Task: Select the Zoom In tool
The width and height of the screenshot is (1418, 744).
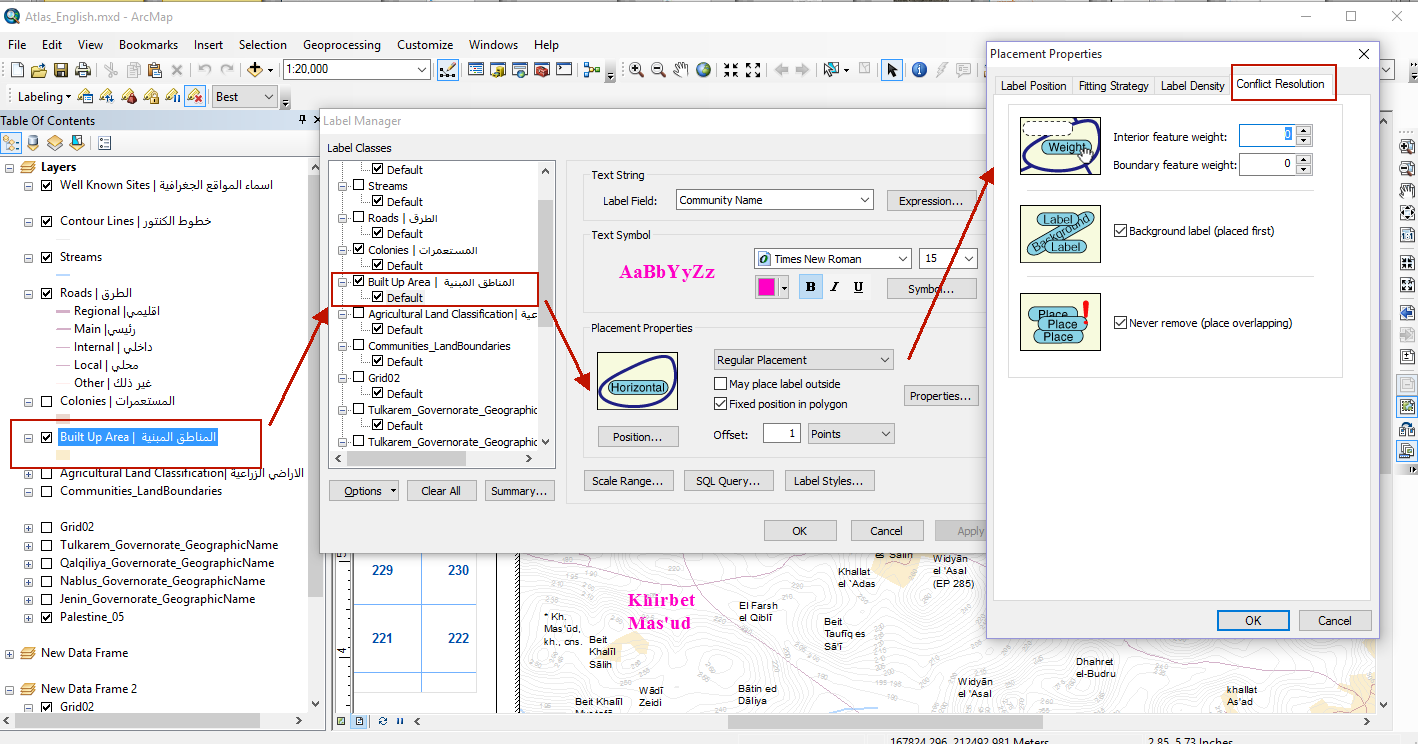Action: 636,70
